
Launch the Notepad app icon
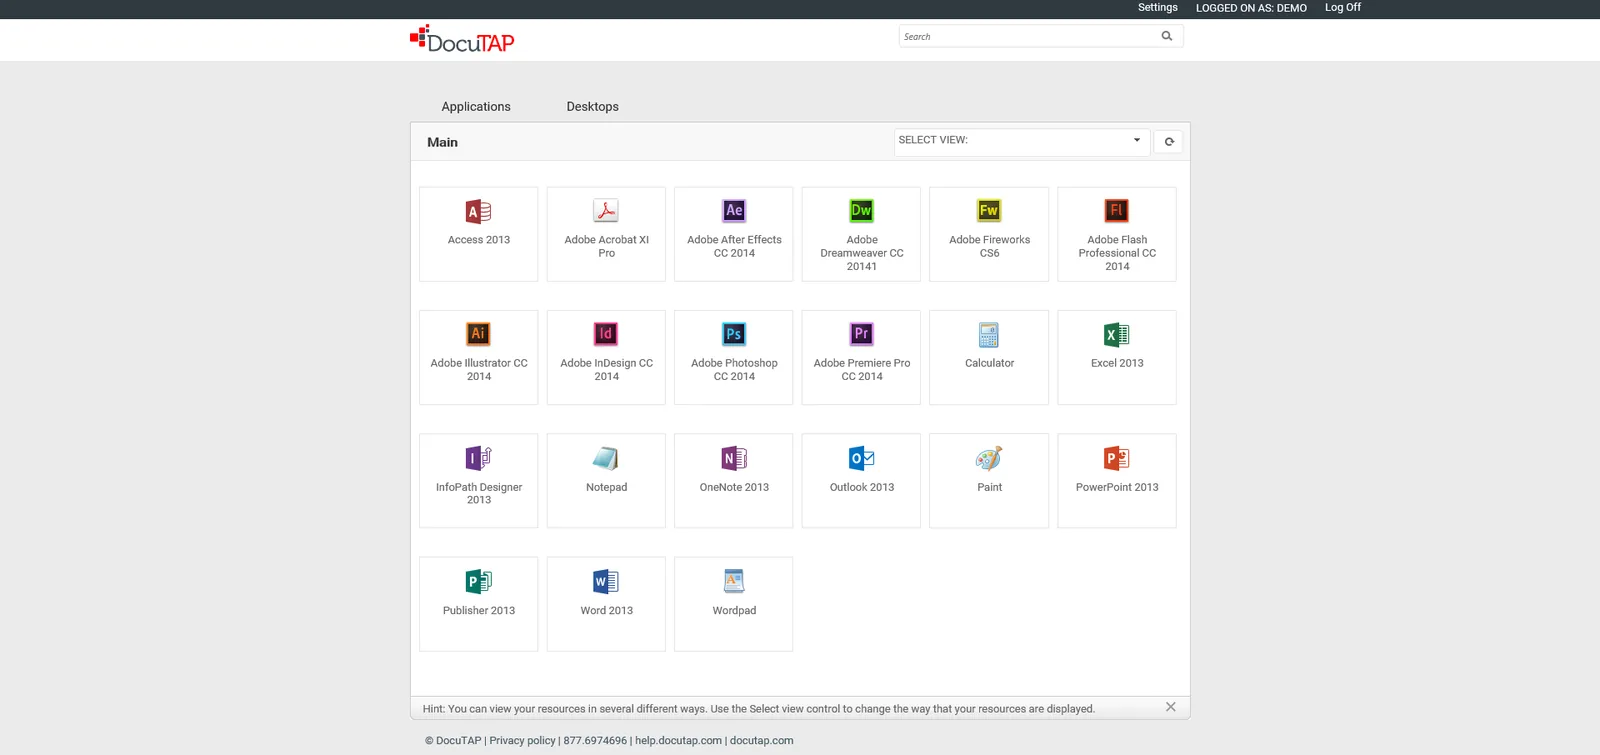[606, 458]
